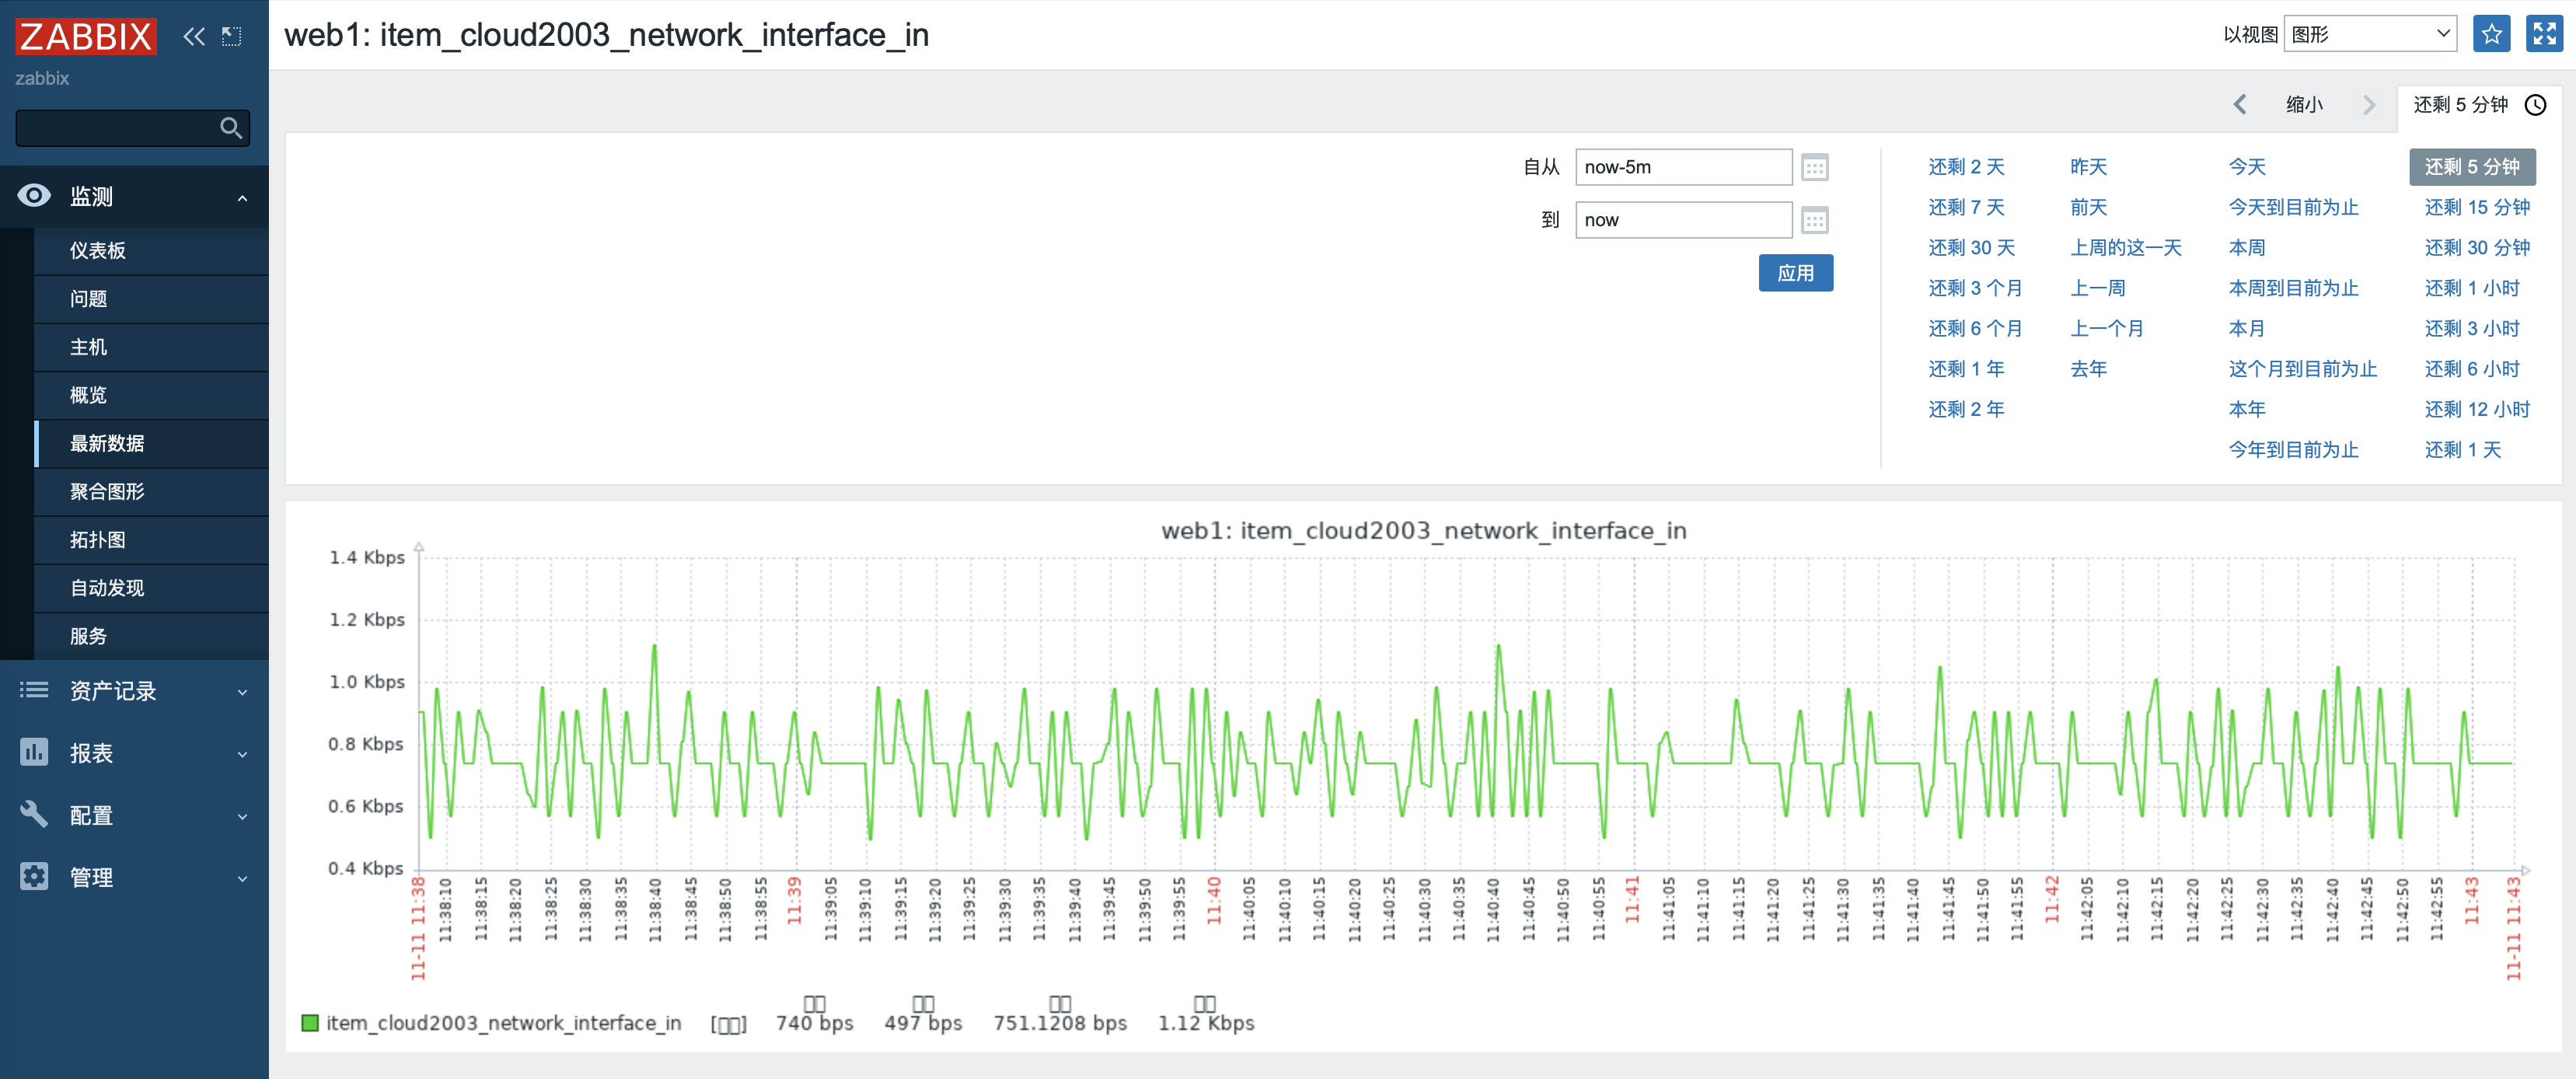Expand the 配置 menu section
The height and width of the screenshot is (1079, 2576).
pos(242,816)
